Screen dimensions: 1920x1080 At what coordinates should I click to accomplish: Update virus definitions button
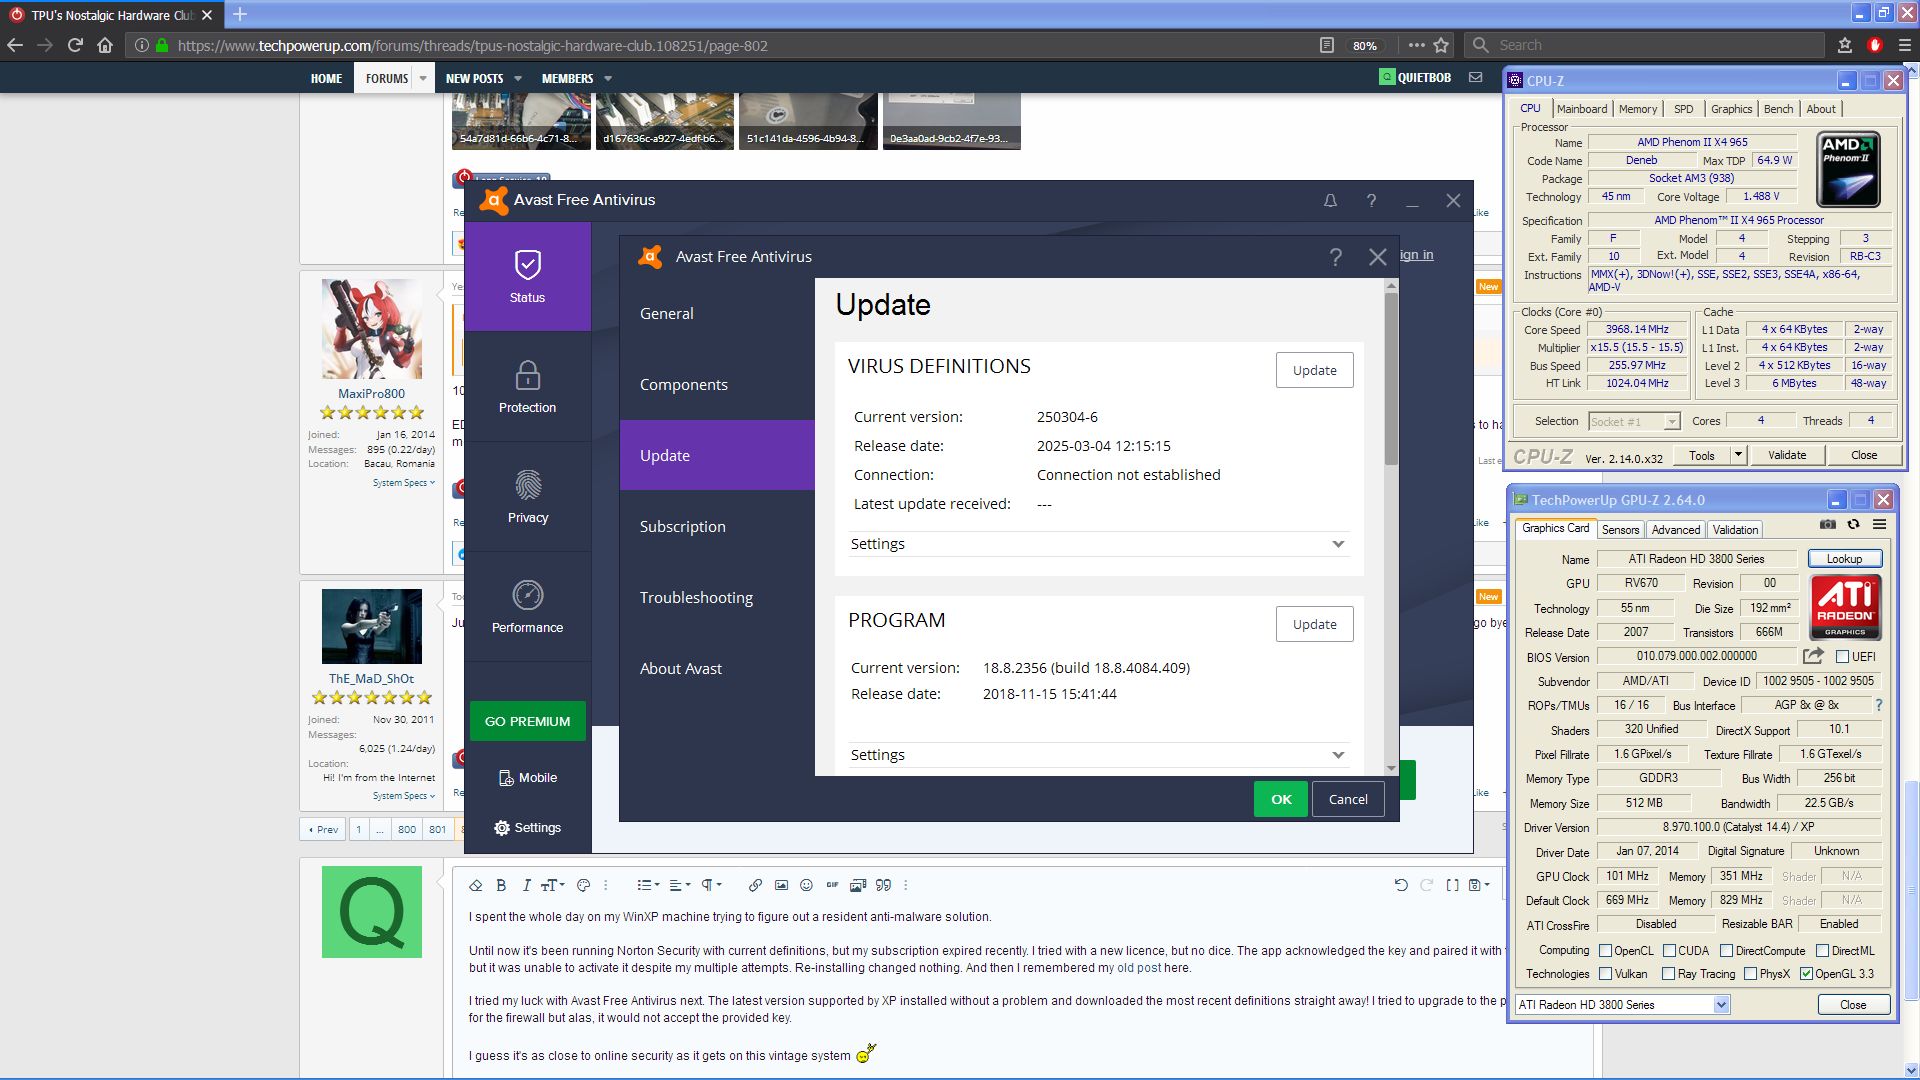[1314, 370]
